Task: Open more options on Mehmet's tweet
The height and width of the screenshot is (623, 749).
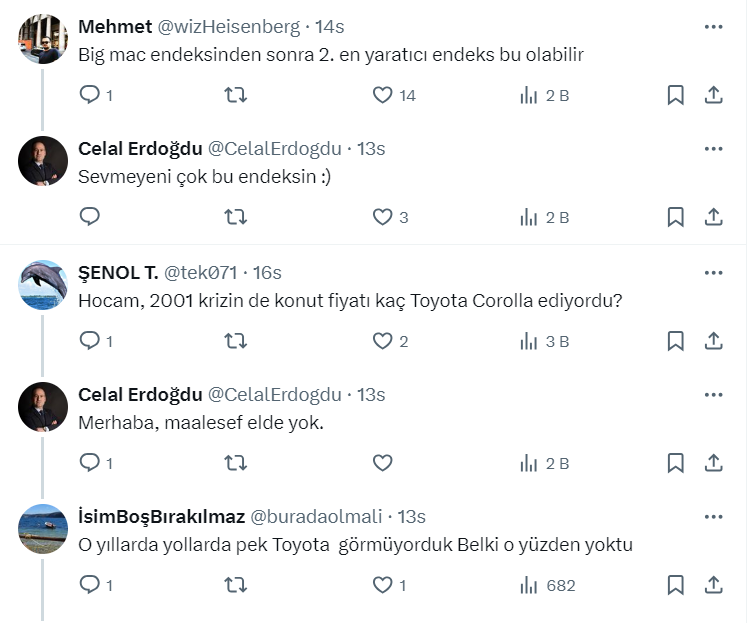Action: tap(713, 27)
